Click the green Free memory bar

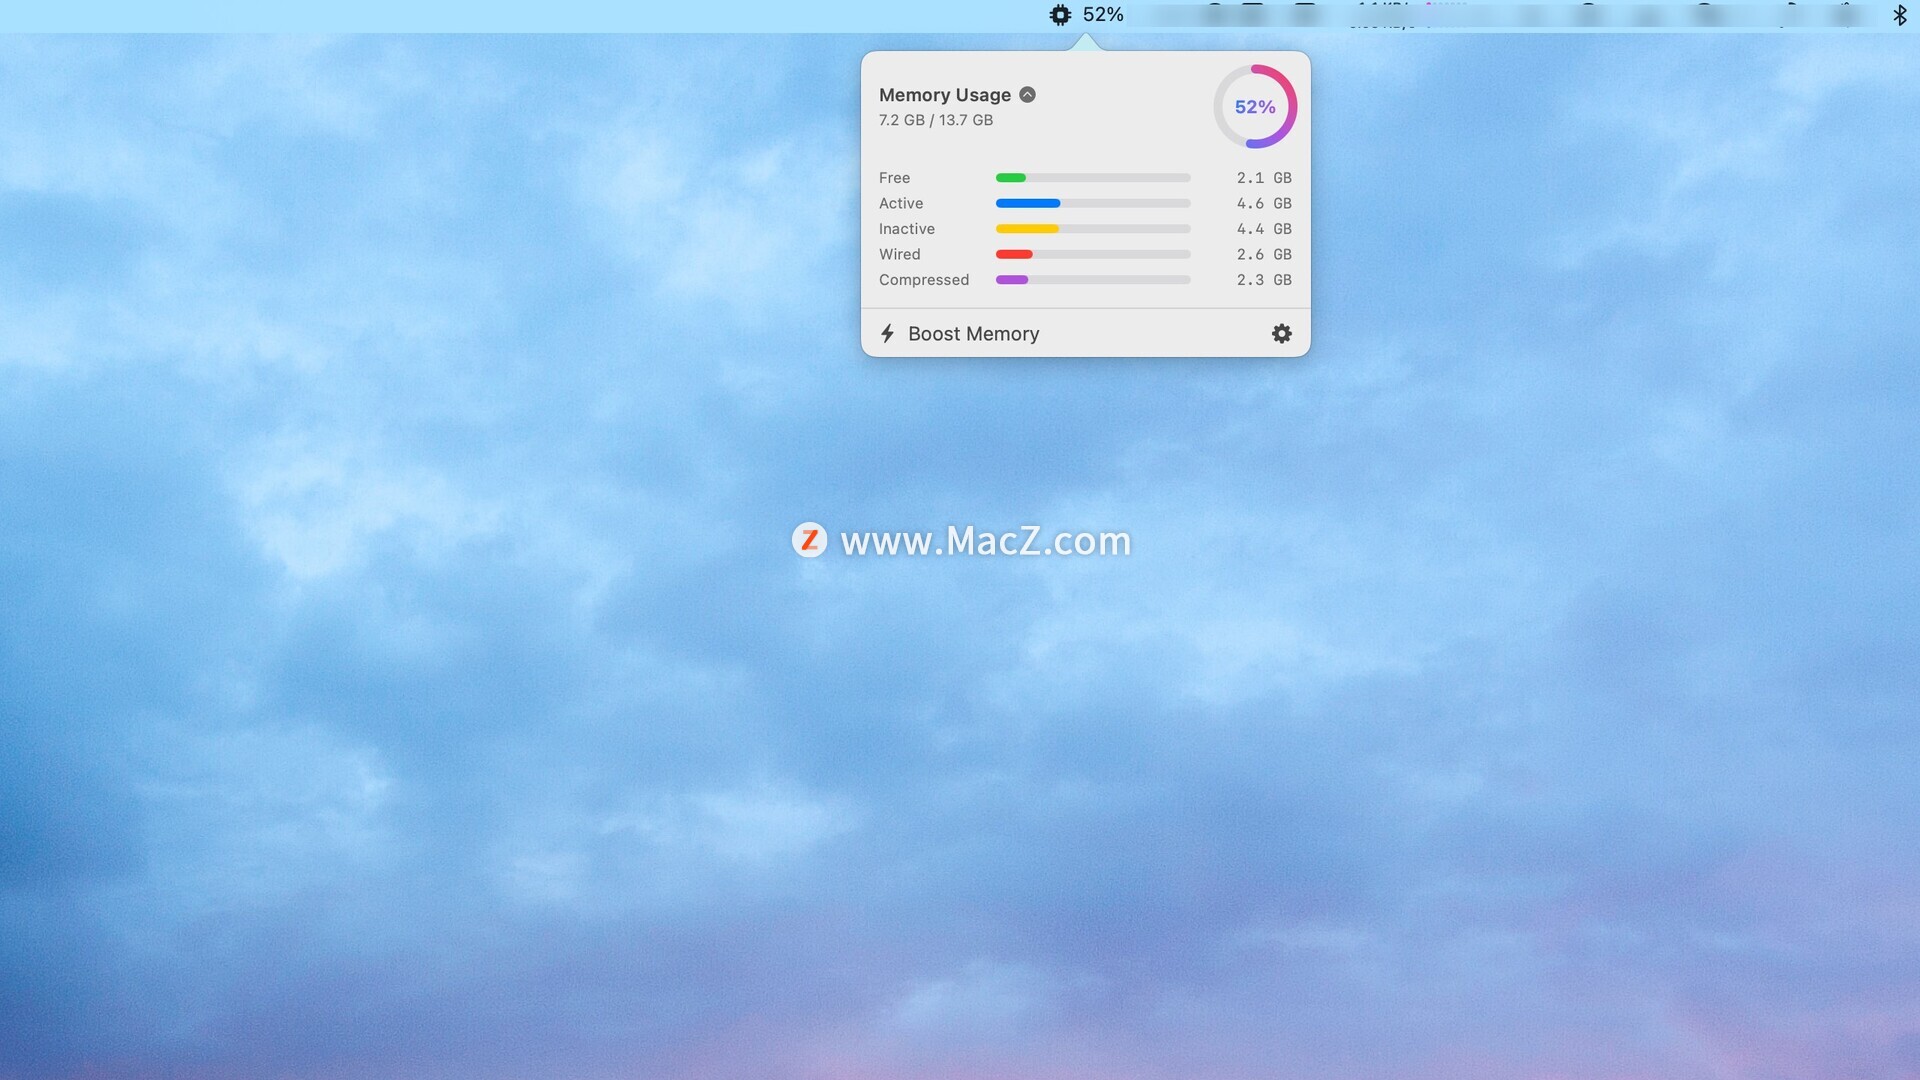click(1011, 178)
